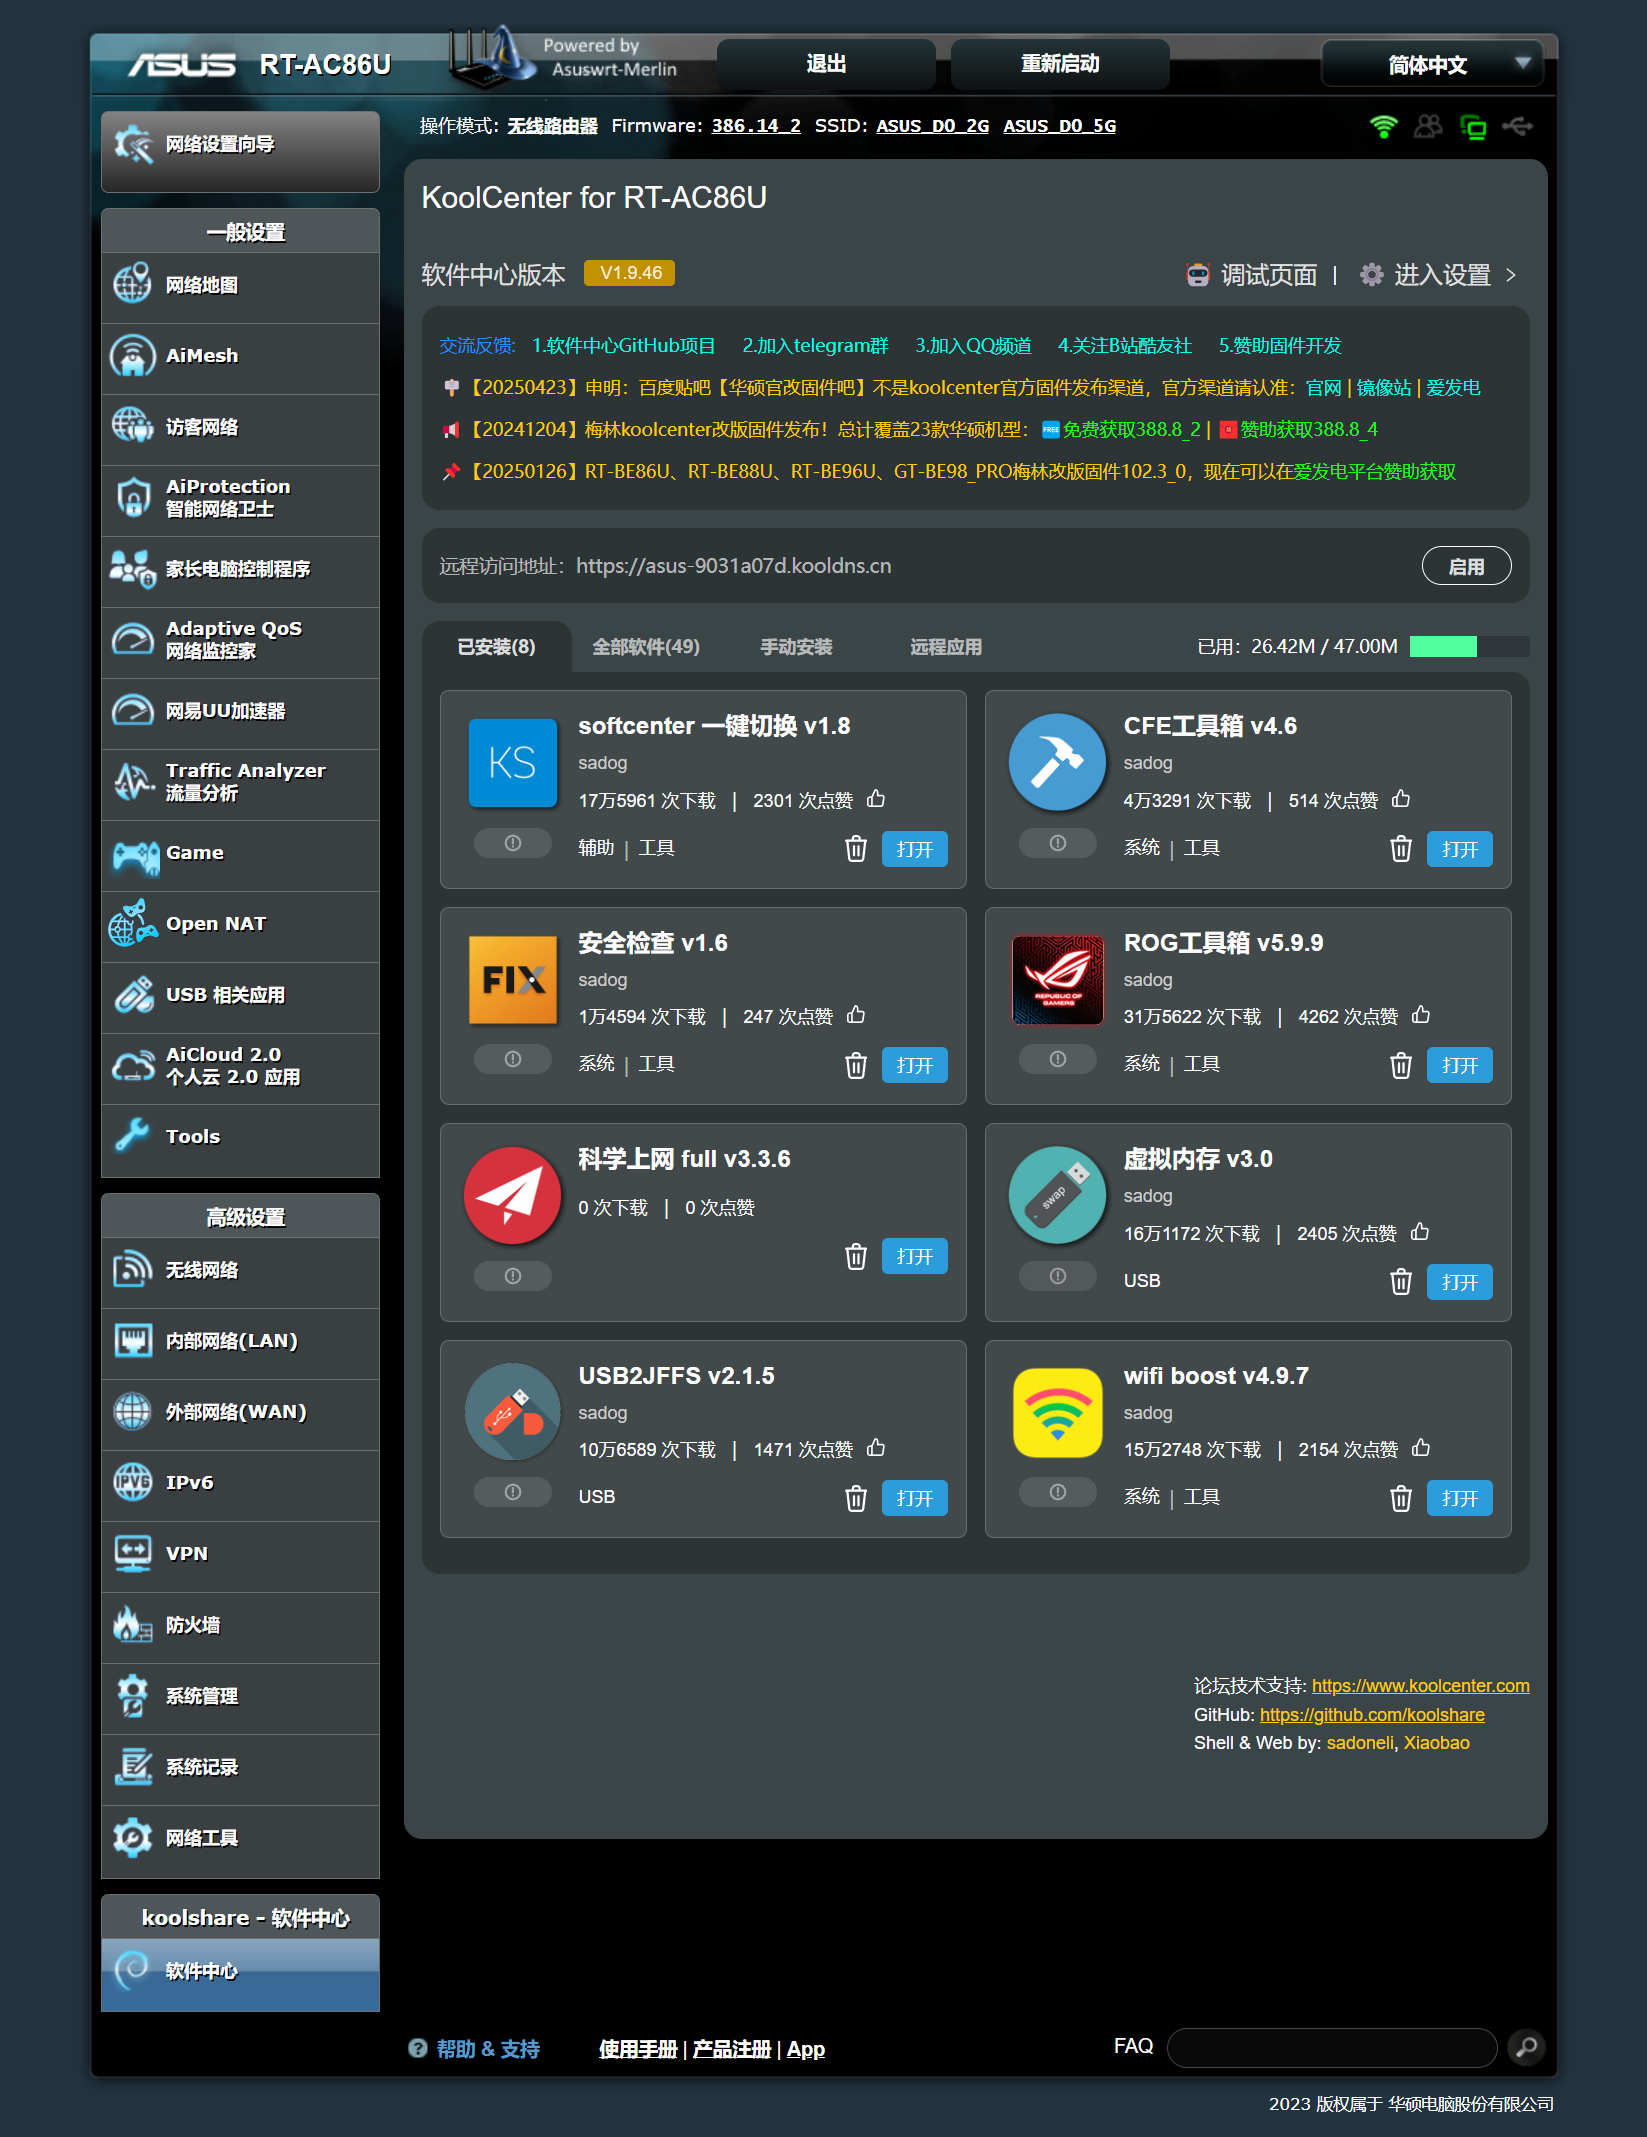Click the softcenter KS app icon
This screenshot has height=2137, width=1647.
512,763
